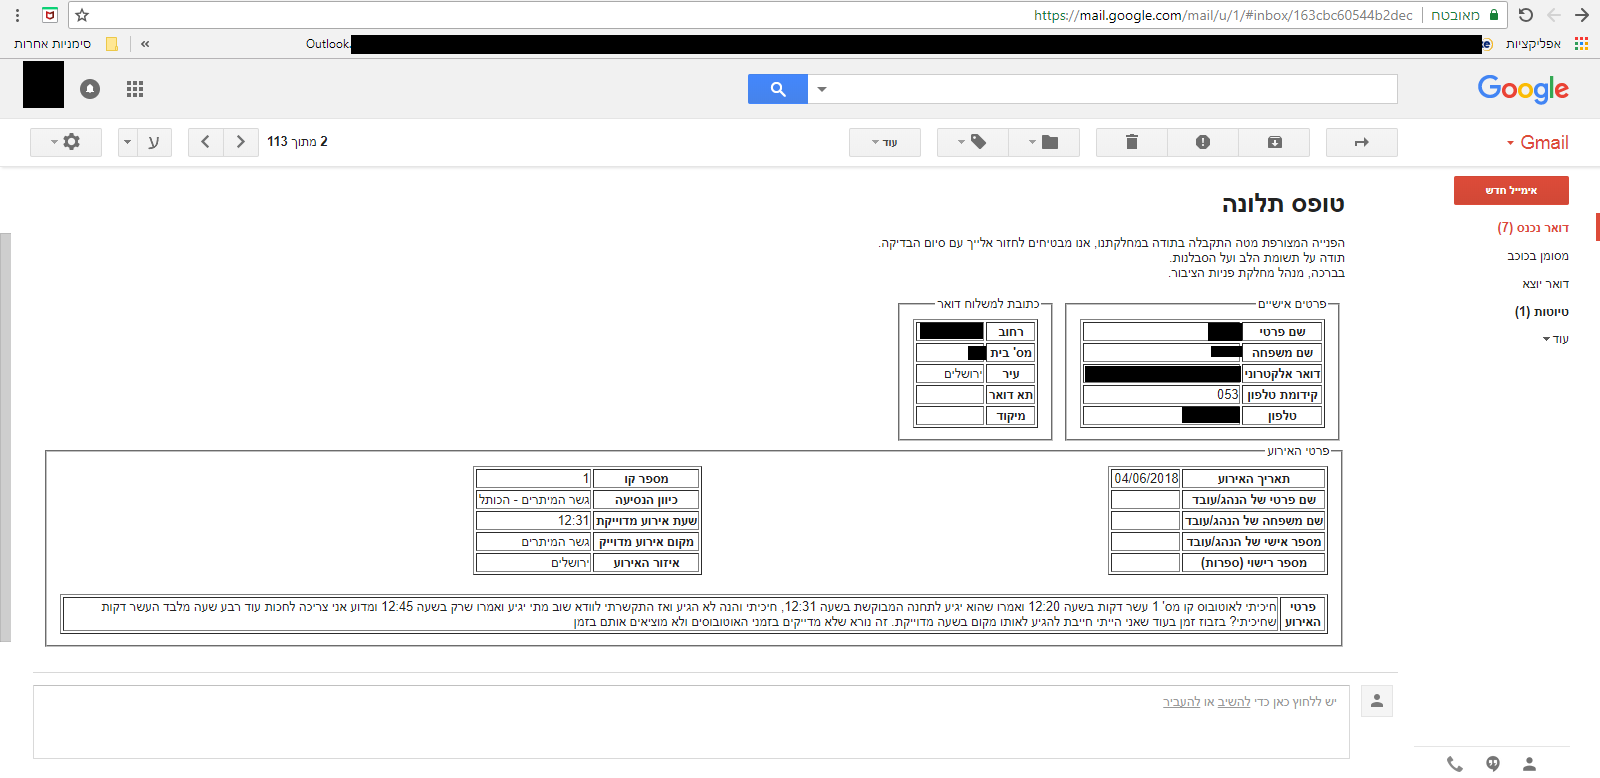Screen dimensions: 1600x778
Task: Open Hangouts phone calls icon
Action: point(1455,764)
